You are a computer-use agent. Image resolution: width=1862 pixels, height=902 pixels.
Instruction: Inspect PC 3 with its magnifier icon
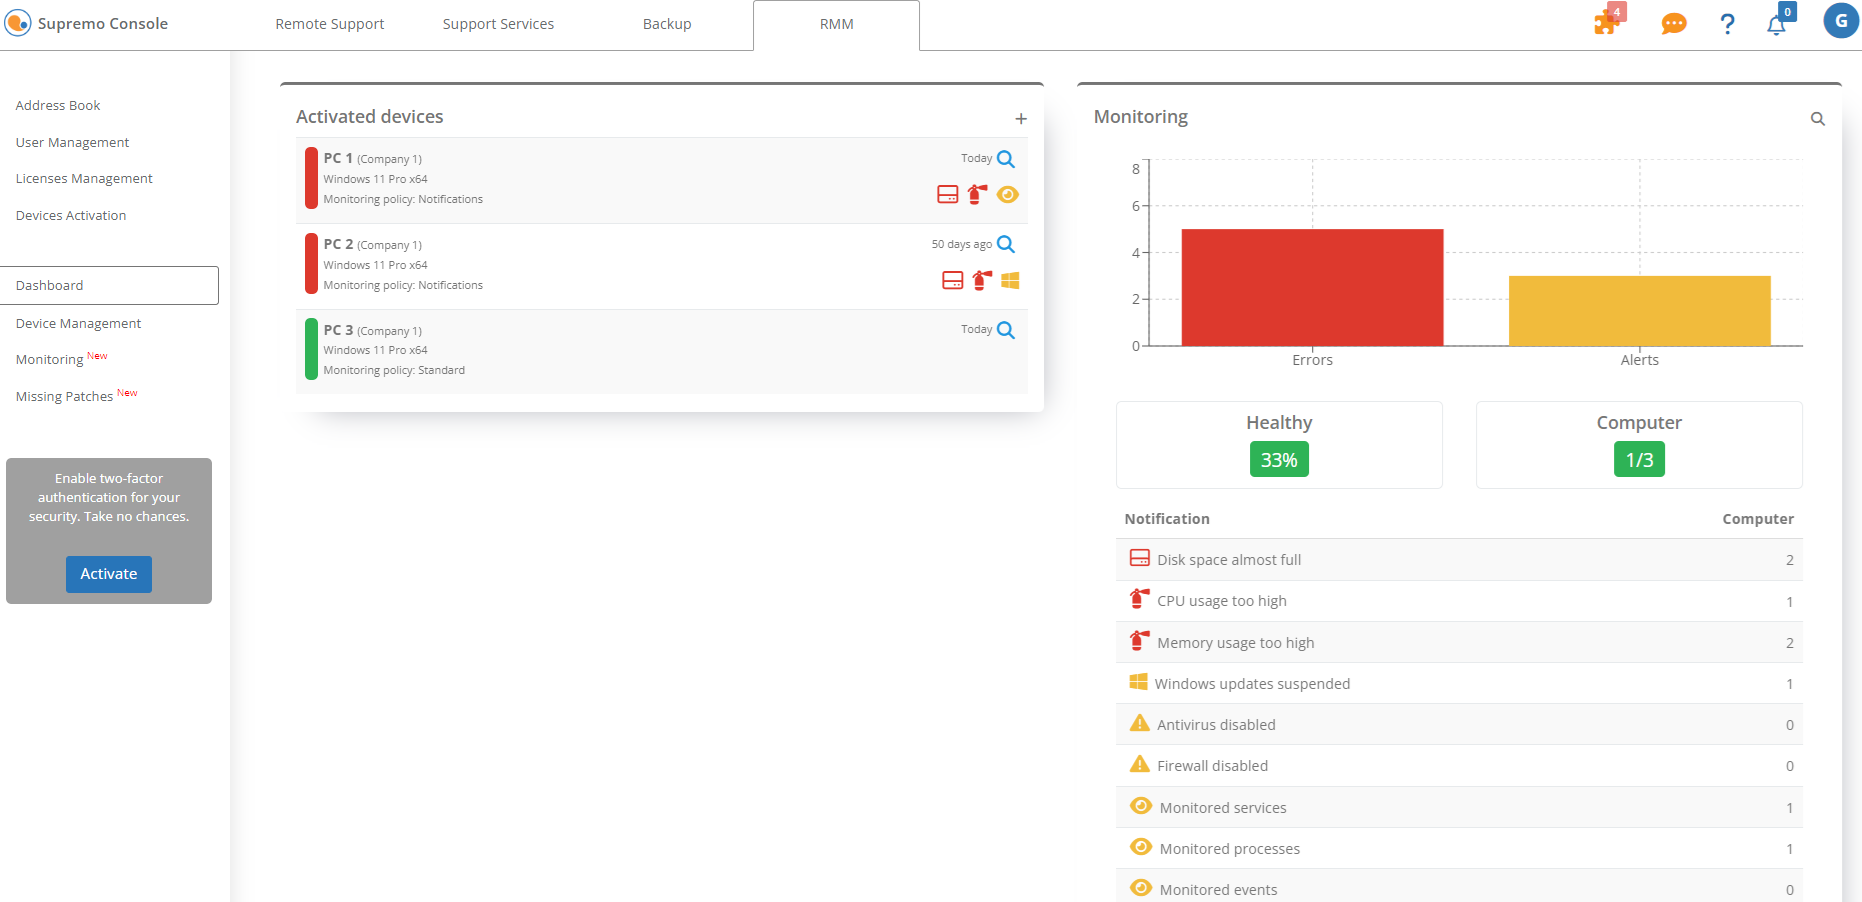tap(1006, 330)
